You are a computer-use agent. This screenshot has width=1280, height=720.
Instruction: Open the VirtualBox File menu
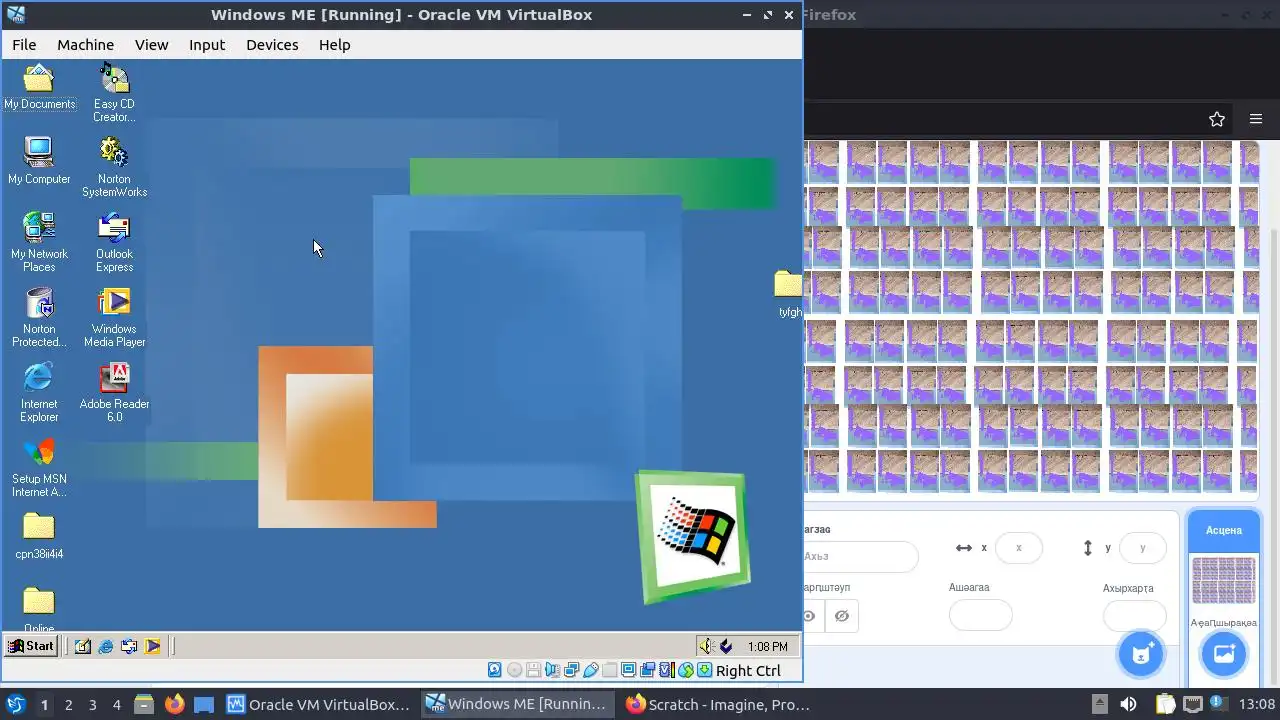(x=24, y=44)
